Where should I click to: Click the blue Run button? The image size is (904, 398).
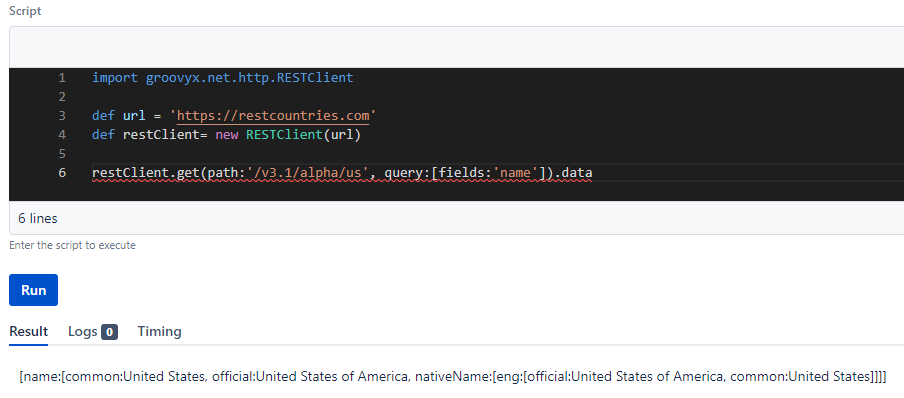point(33,290)
